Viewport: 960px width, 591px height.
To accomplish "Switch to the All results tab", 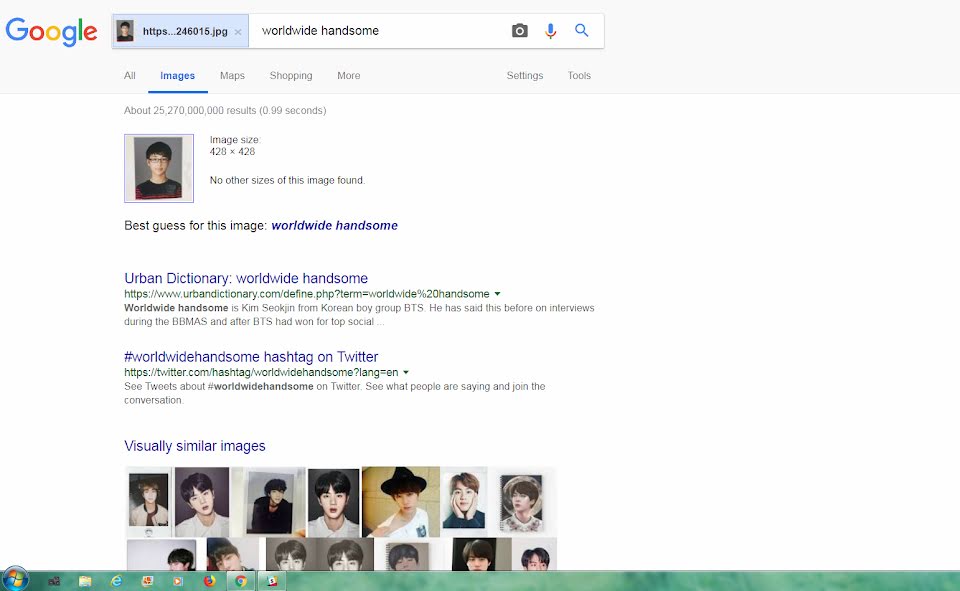I will click(130, 75).
